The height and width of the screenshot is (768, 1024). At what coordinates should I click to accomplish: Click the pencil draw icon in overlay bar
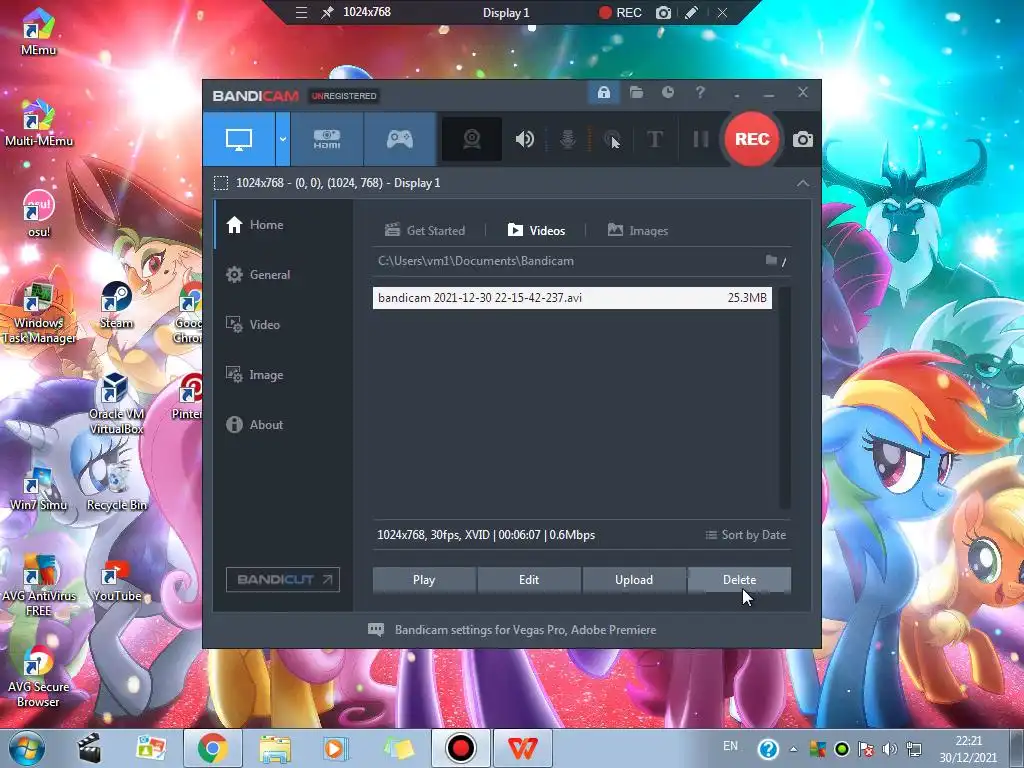coord(692,12)
